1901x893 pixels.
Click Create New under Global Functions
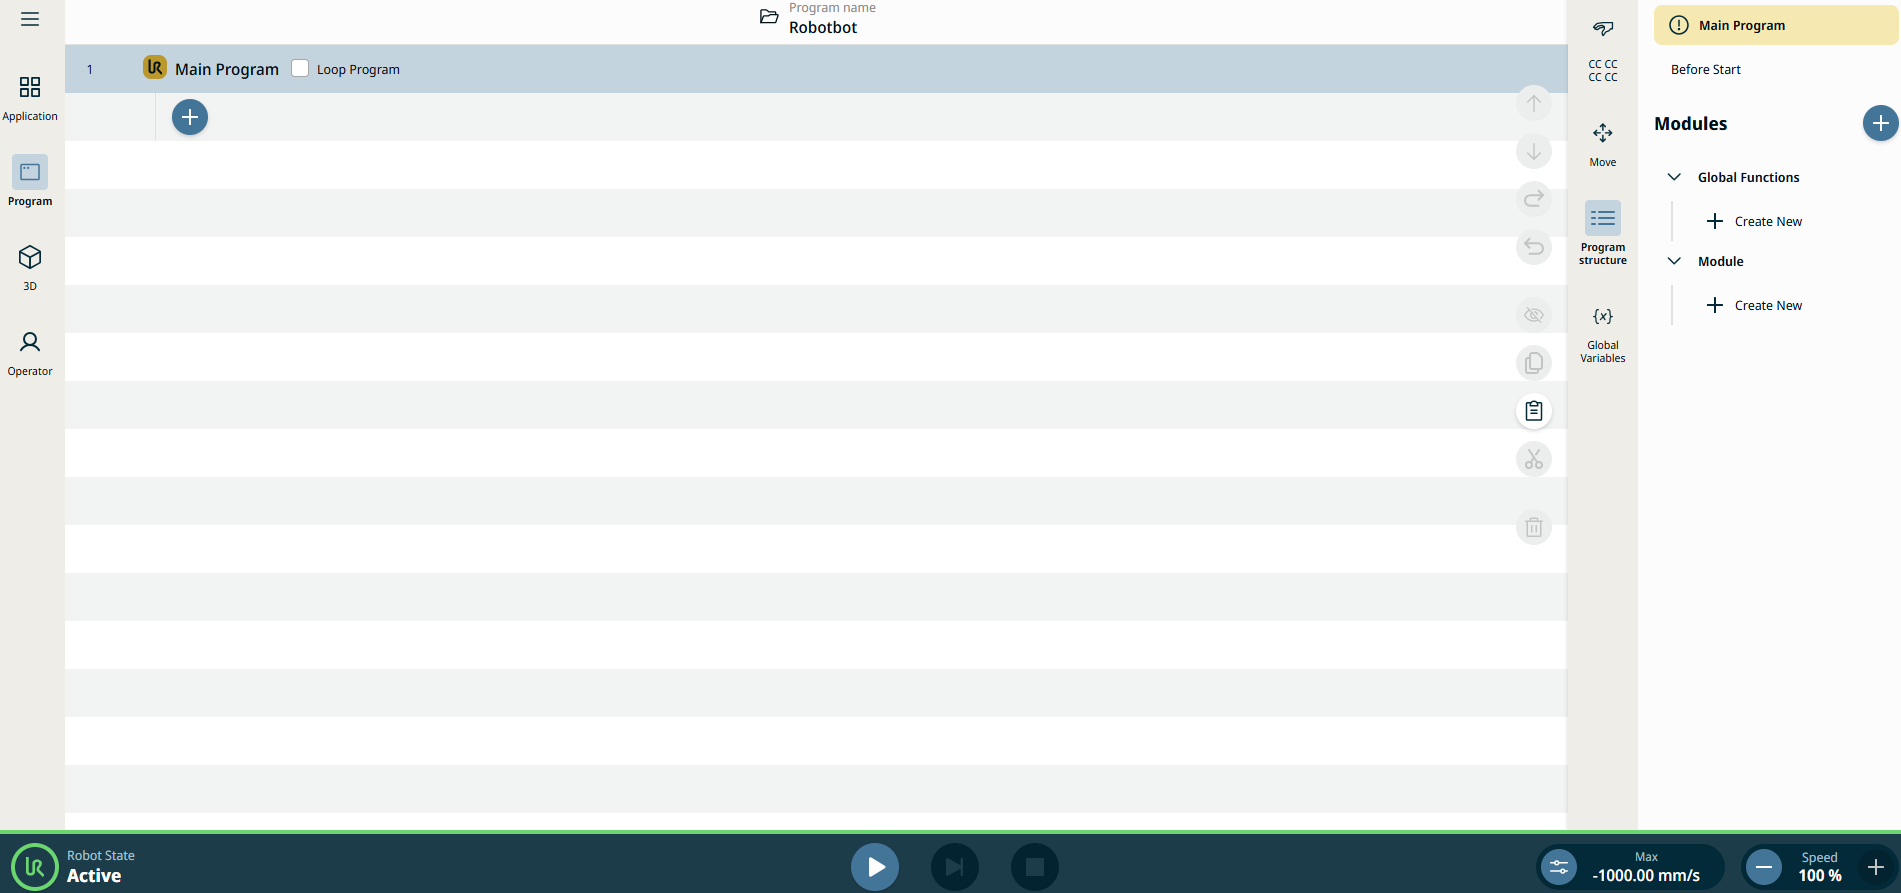point(1755,221)
